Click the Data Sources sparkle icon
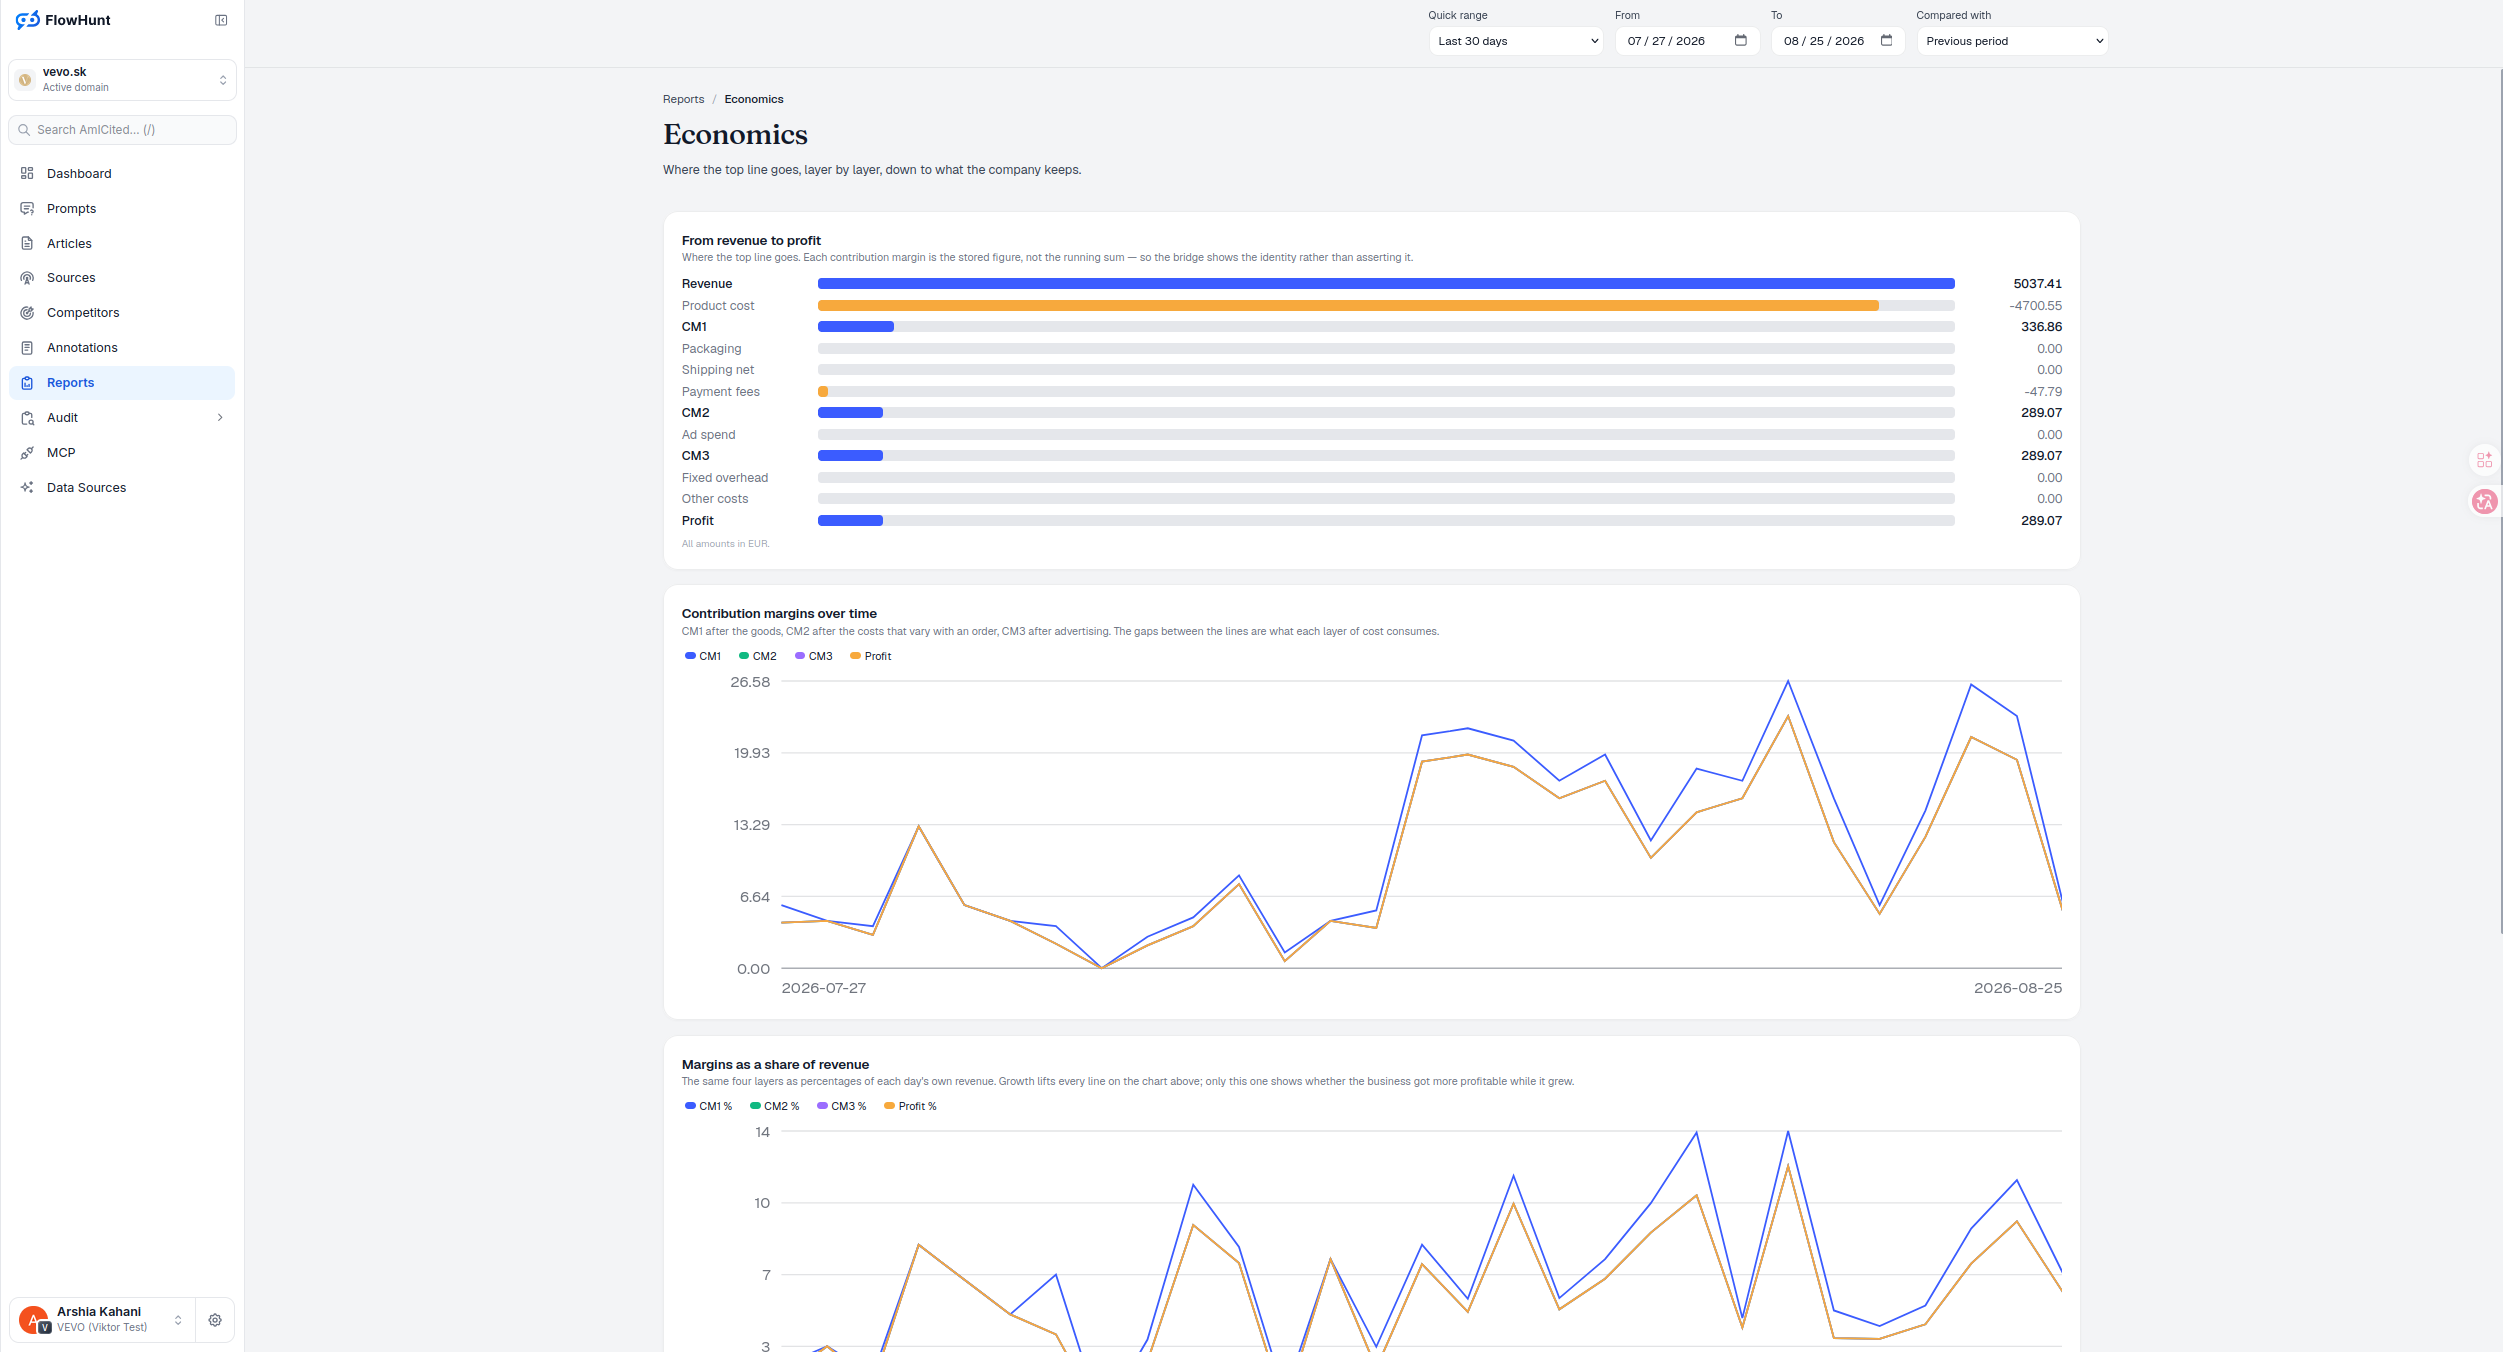Screen dimensions: 2503x1352 [27, 488]
